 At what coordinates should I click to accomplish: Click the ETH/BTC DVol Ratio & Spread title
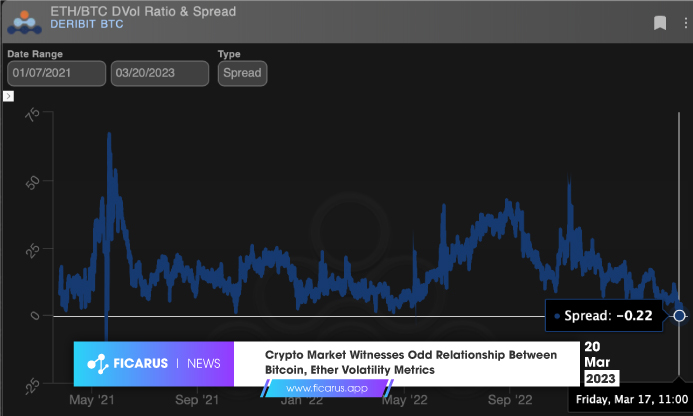143,11
